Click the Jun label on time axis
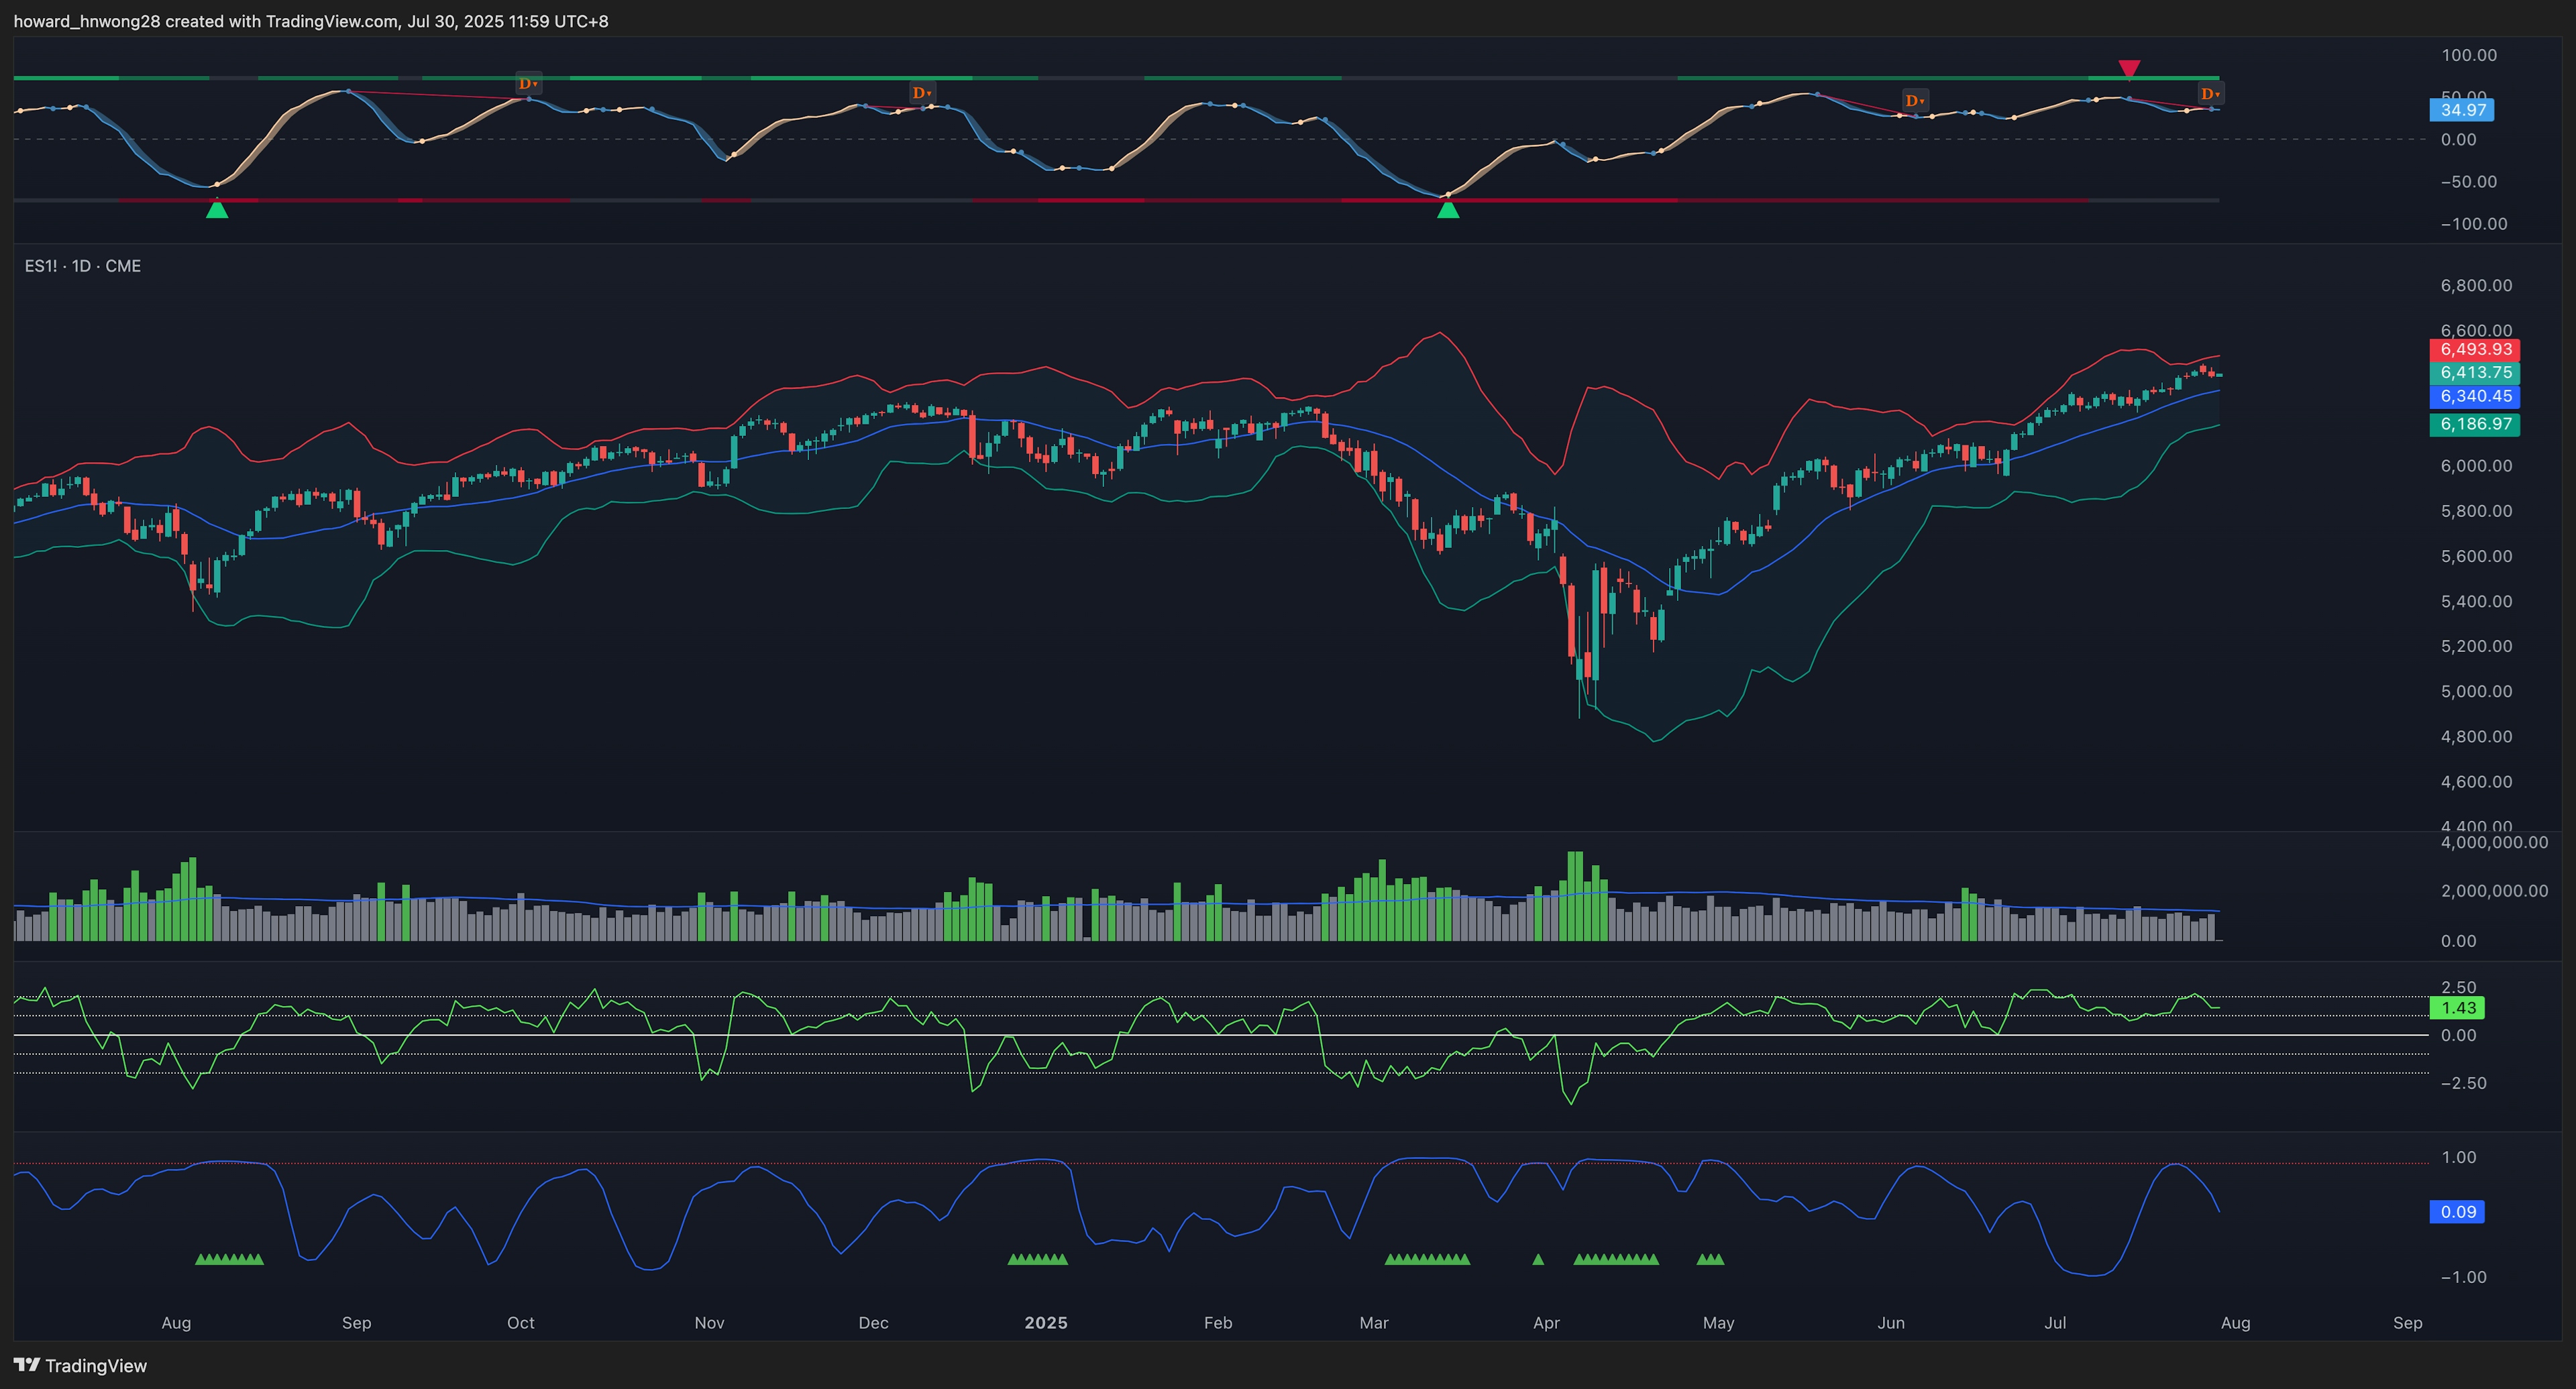Screen dimensions: 2576x1389 coord(1891,1322)
